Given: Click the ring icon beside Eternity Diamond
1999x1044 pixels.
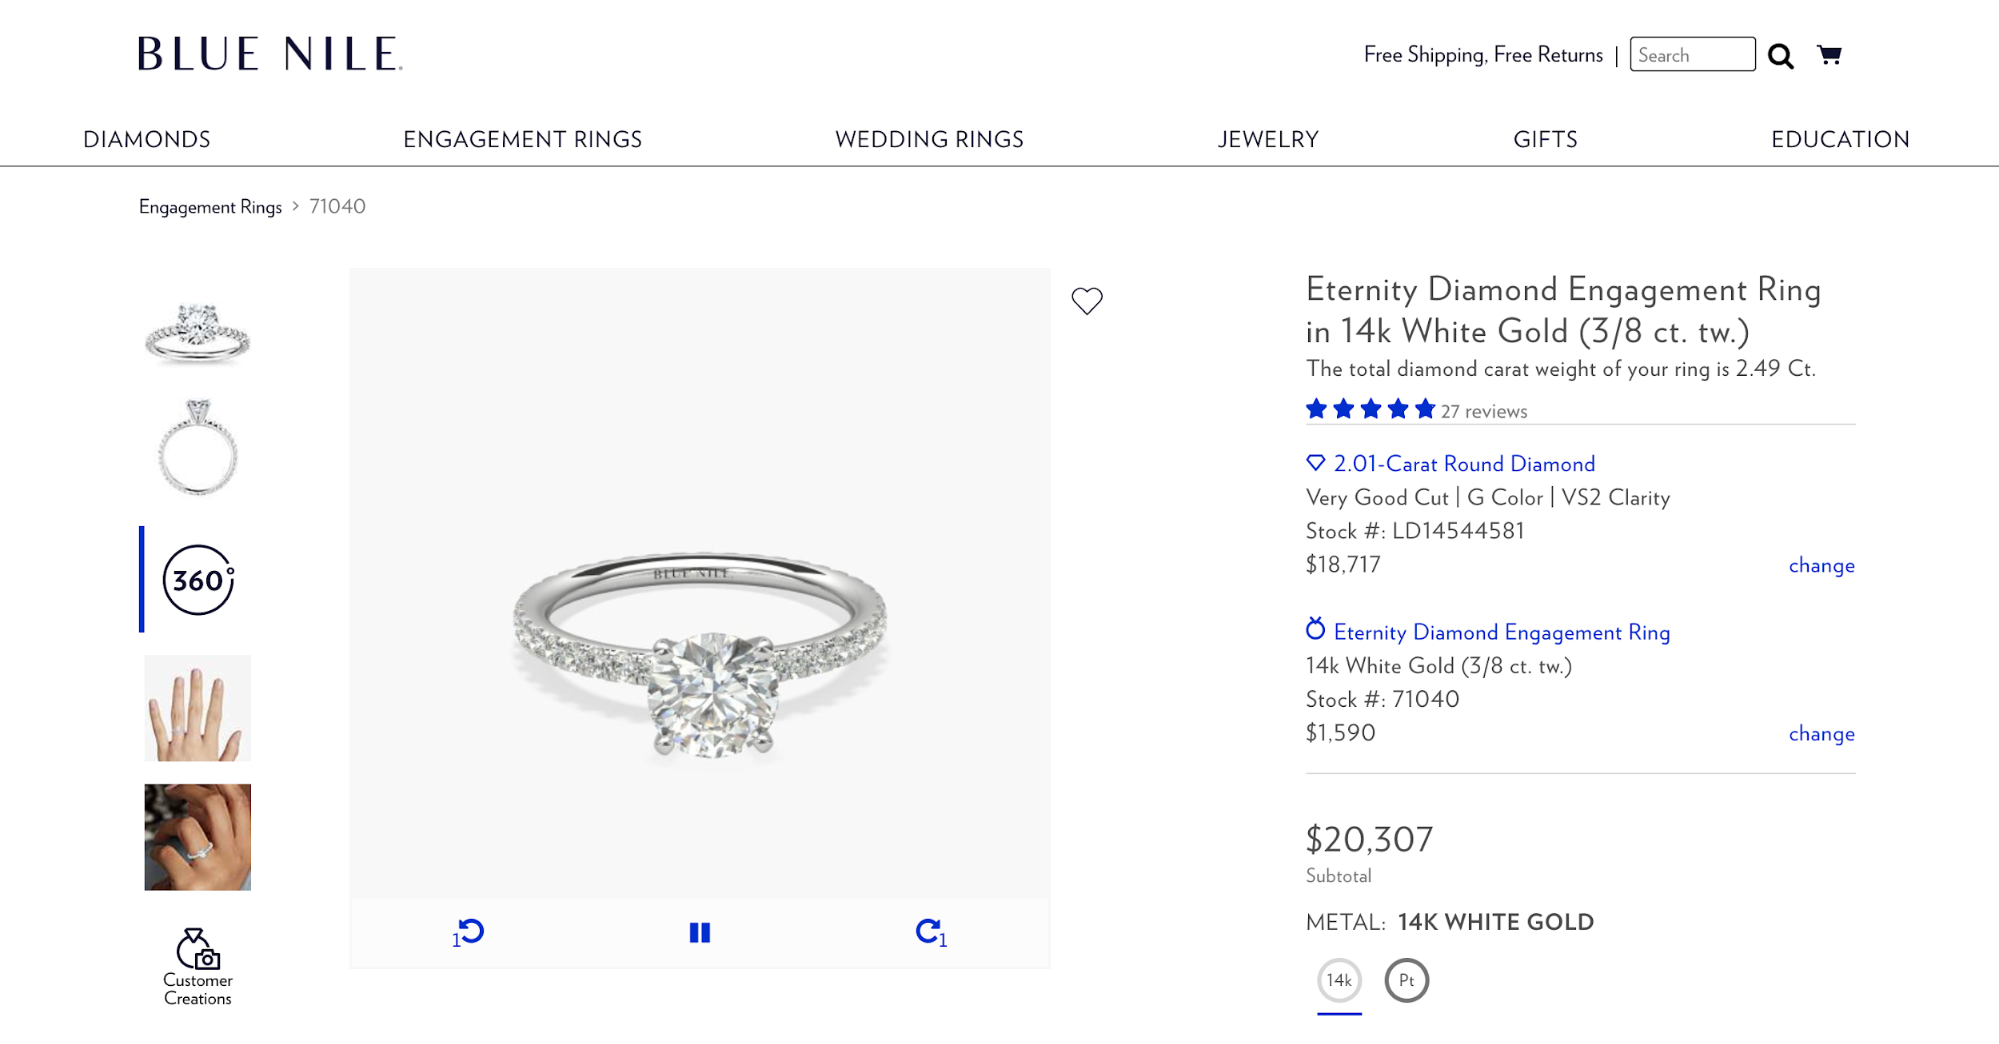Looking at the screenshot, I should tap(1316, 629).
